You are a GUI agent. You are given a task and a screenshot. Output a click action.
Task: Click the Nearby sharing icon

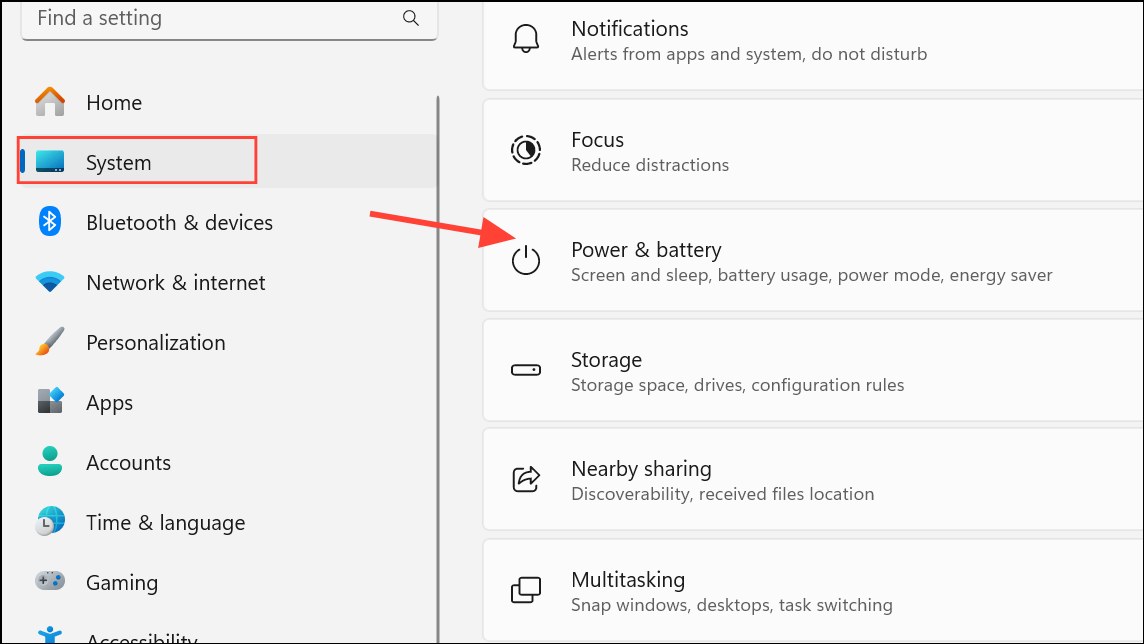(x=526, y=479)
